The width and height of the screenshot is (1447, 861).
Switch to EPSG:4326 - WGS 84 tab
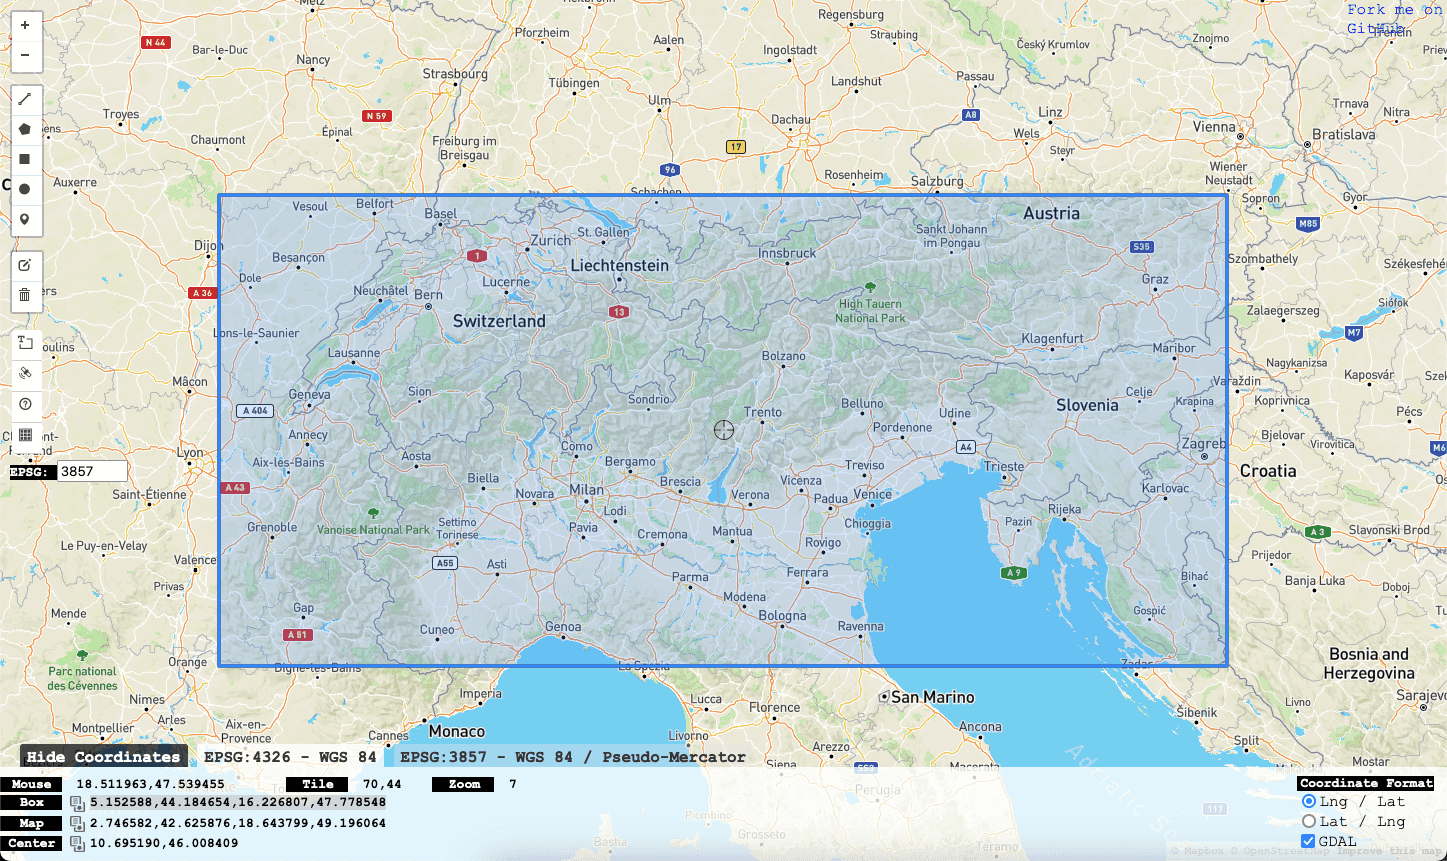[x=284, y=757]
